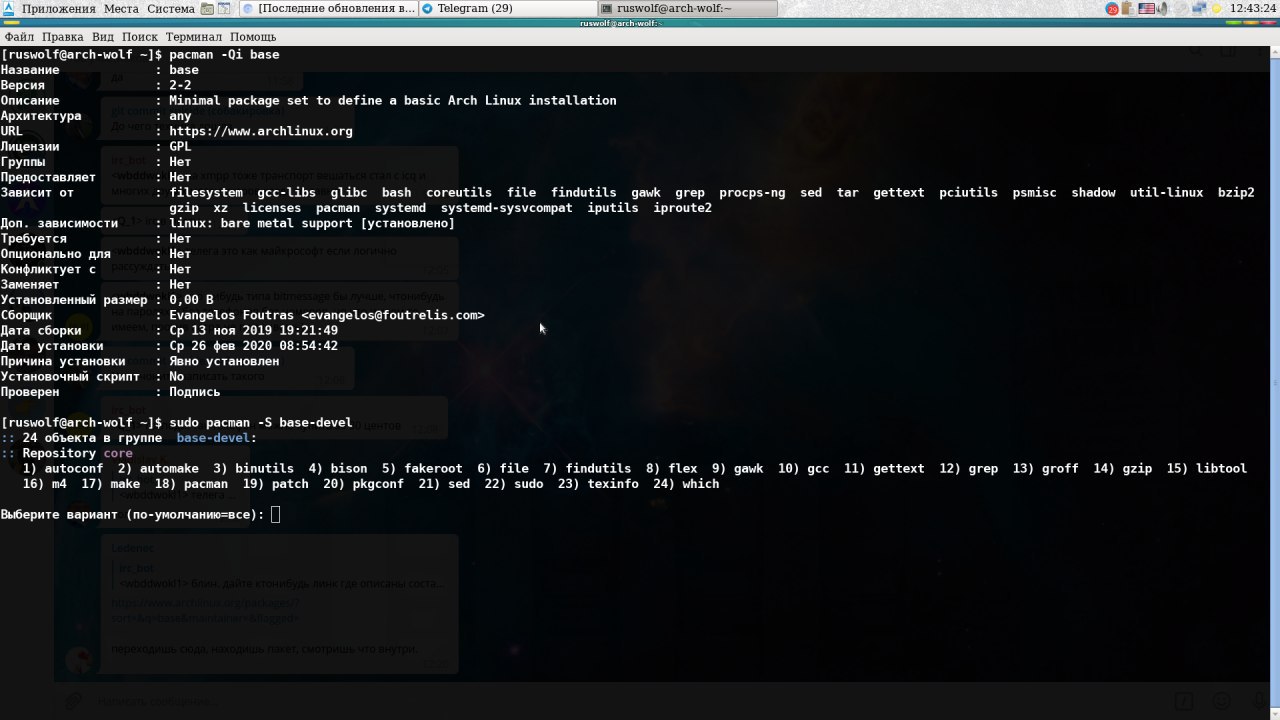Launch the file manager panel launcher
The width and height of the screenshot is (1280, 720).
pyautogui.click(x=207, y=9)
